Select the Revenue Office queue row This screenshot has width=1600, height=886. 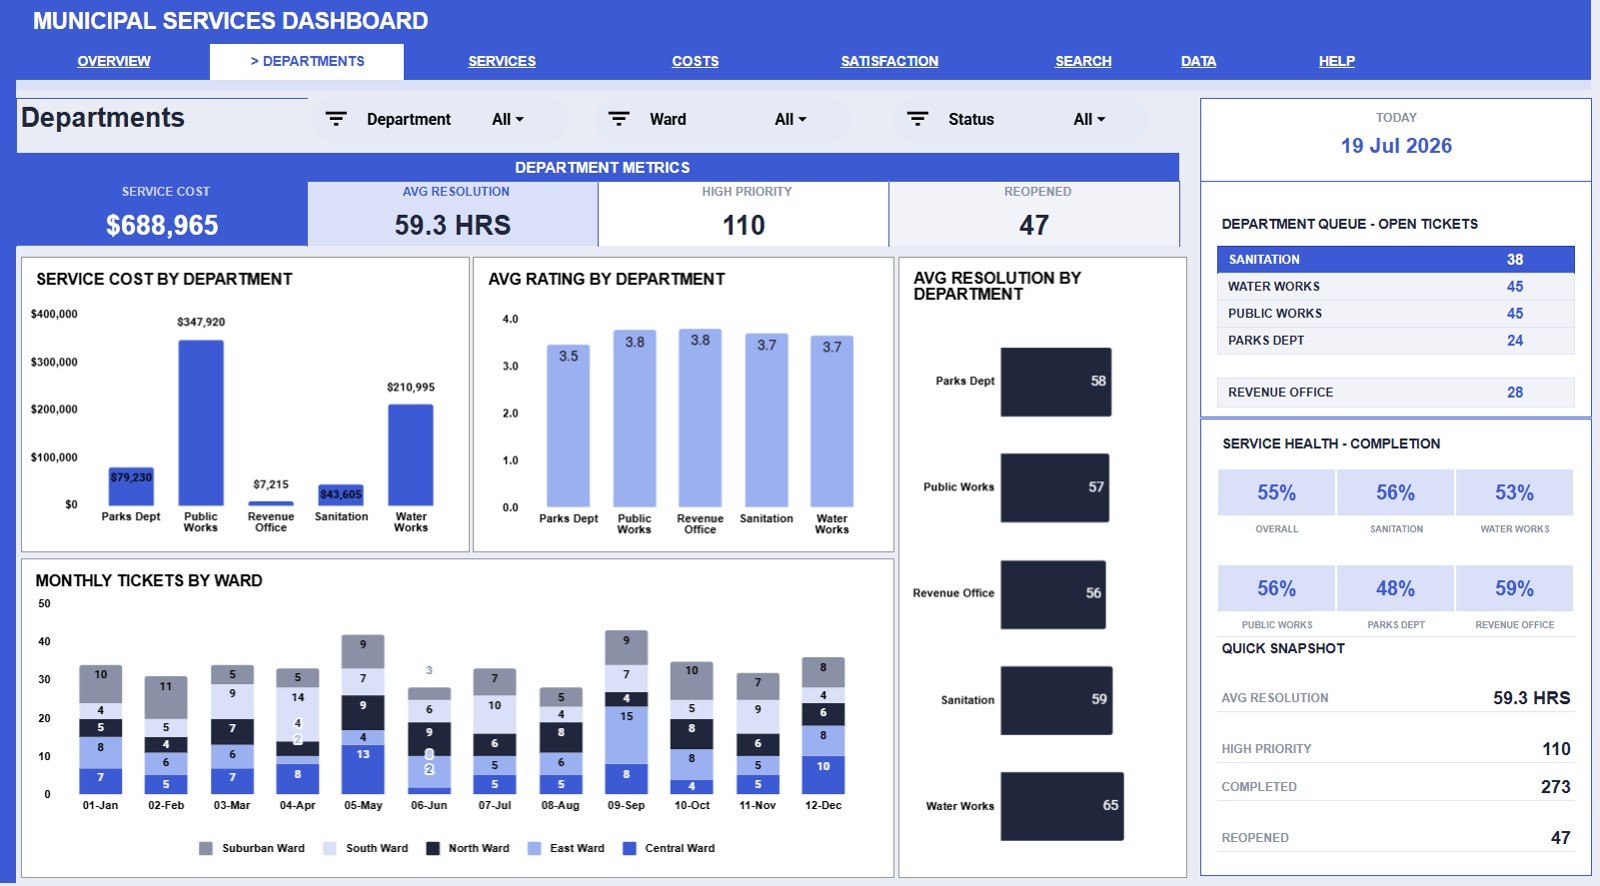point(1395,392)
